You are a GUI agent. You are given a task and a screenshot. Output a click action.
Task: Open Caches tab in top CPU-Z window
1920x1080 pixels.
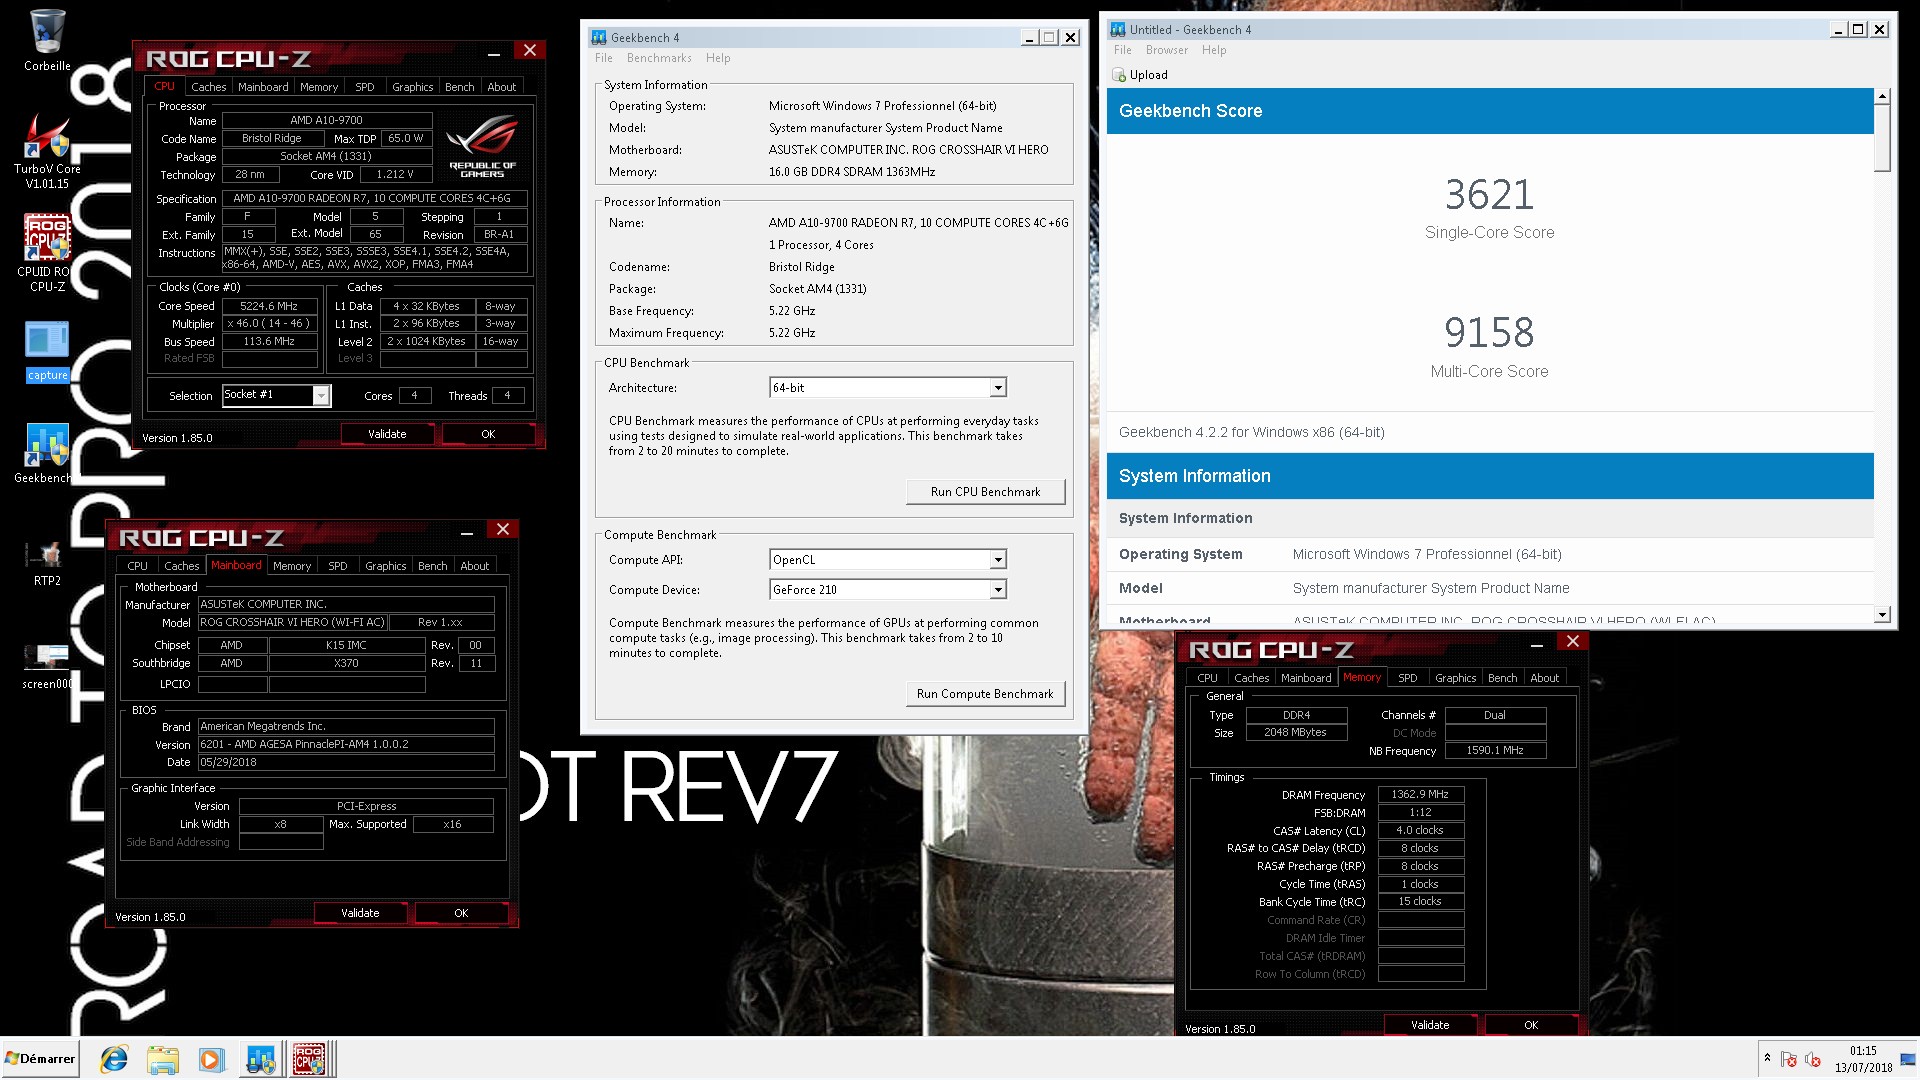208,87
